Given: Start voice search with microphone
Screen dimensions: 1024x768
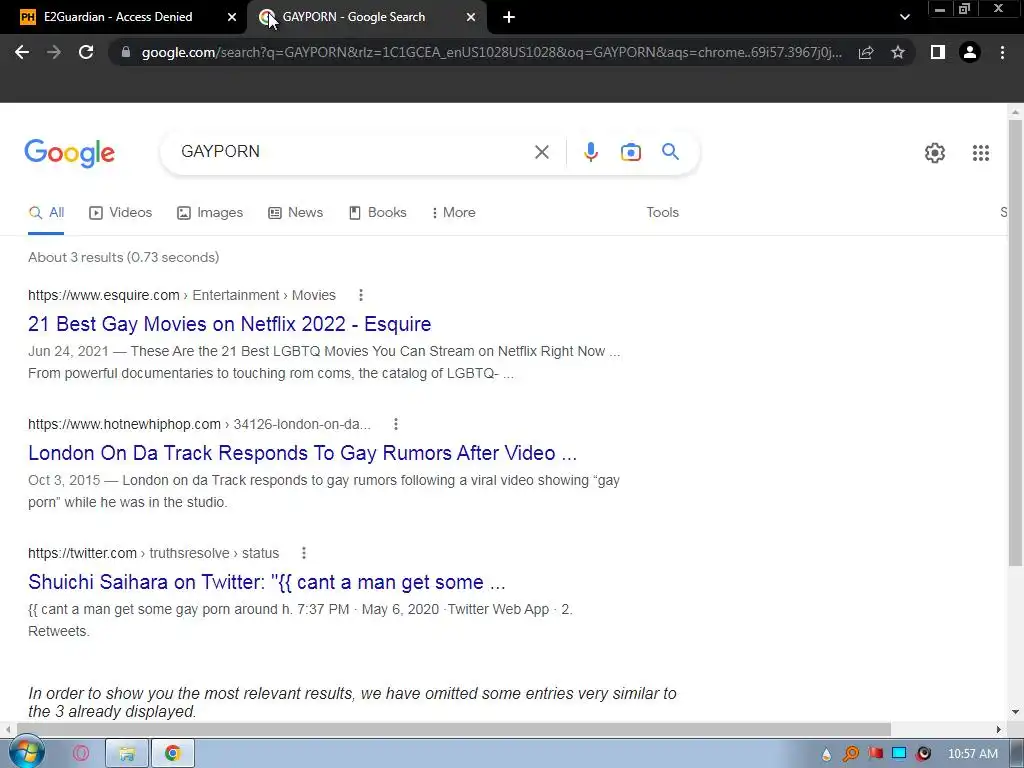Looking at the screenshot, I should pyautogui.click(x=590, y=152).
